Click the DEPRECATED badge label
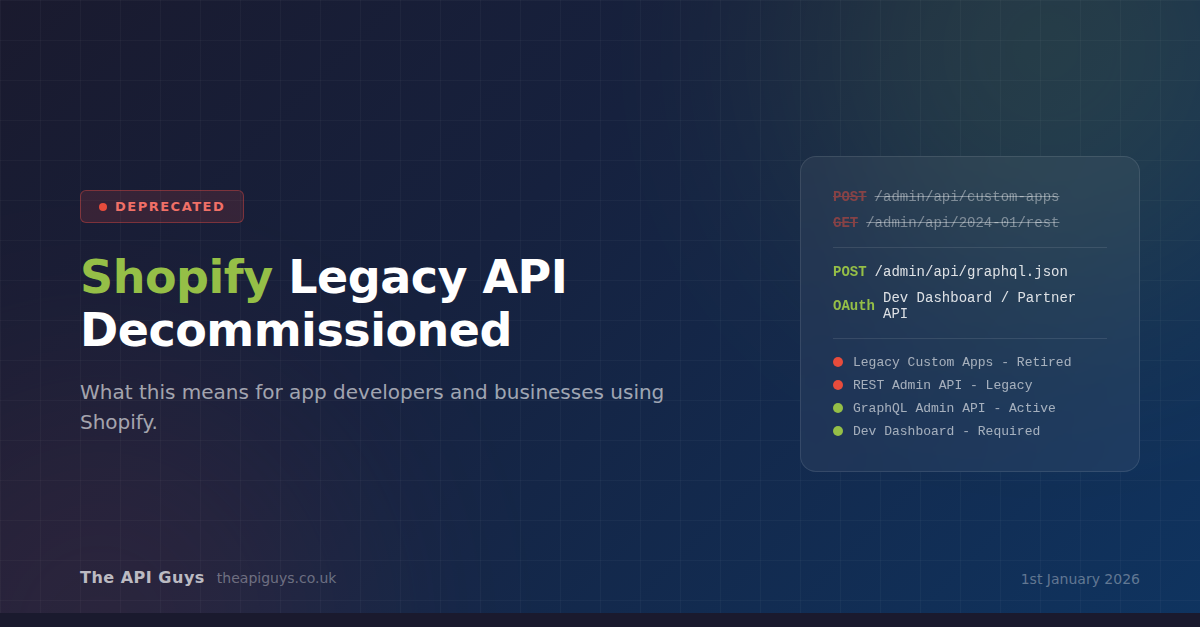The height and width of the screenshot is (627, 1200). pyautogui.click(x=169, y=207)
